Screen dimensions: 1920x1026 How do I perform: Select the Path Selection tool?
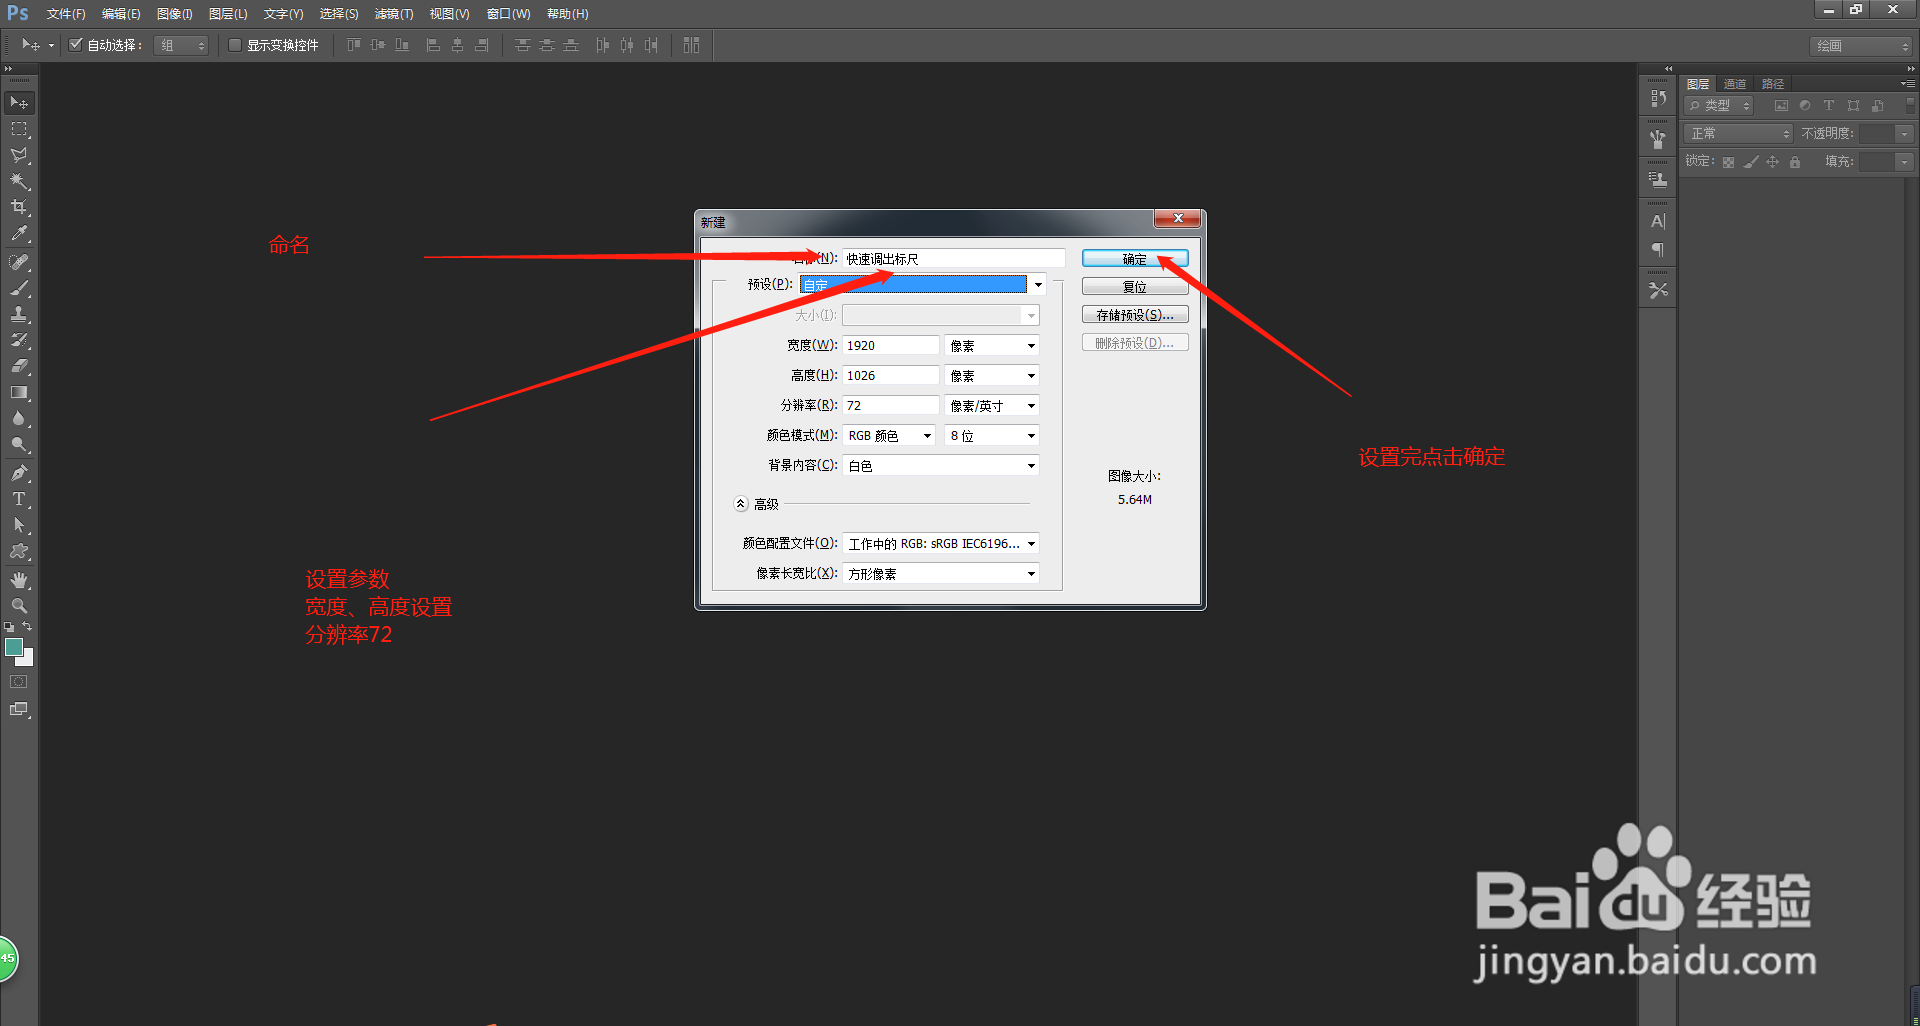[19, 525]
